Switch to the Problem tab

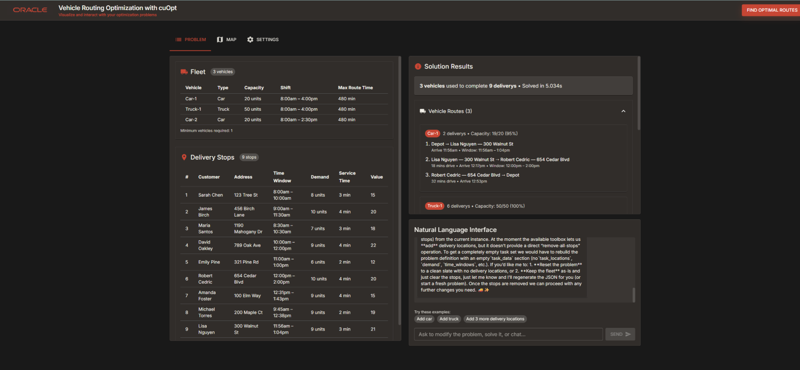[190, 40]
